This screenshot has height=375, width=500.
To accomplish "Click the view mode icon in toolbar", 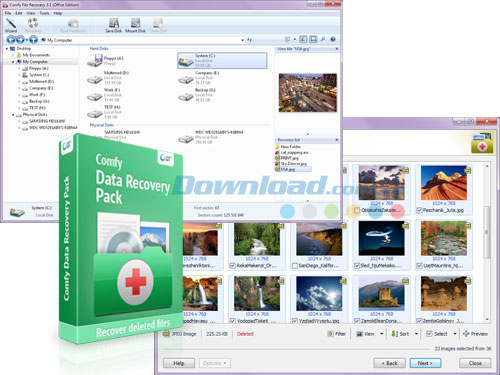I will [288, 39].
